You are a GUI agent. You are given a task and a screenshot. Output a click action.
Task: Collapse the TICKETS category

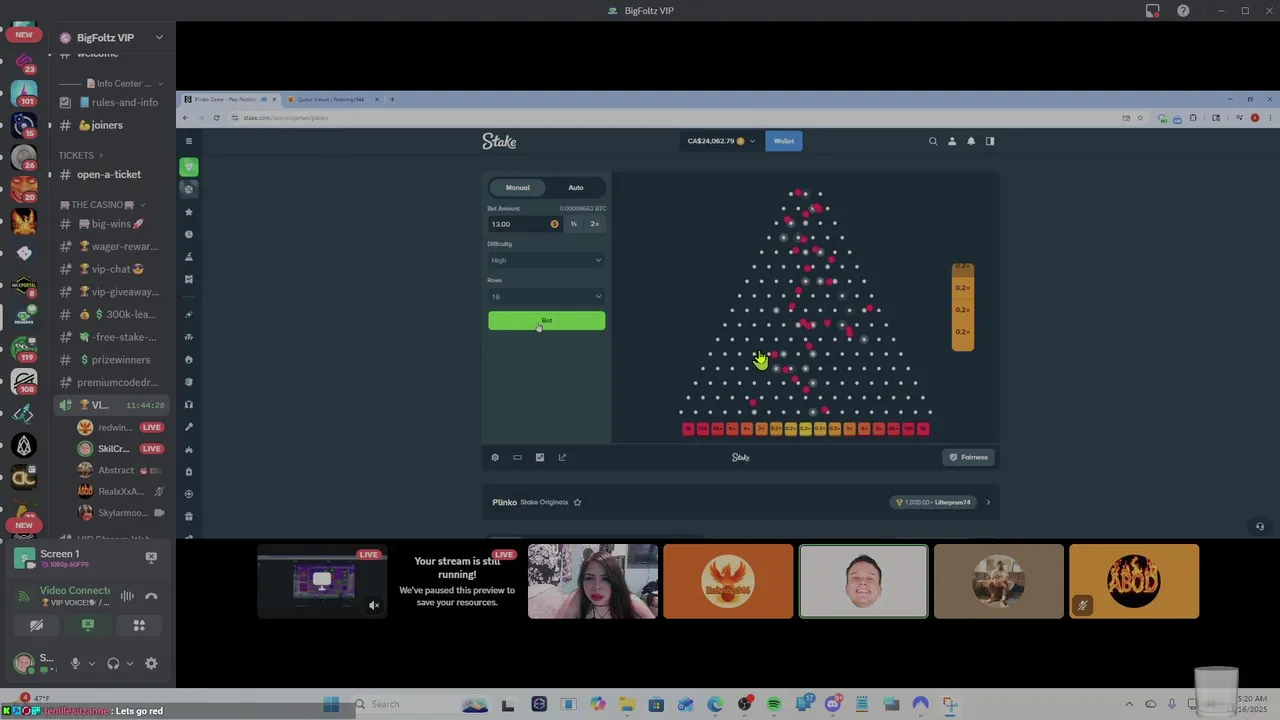[81, 155]
